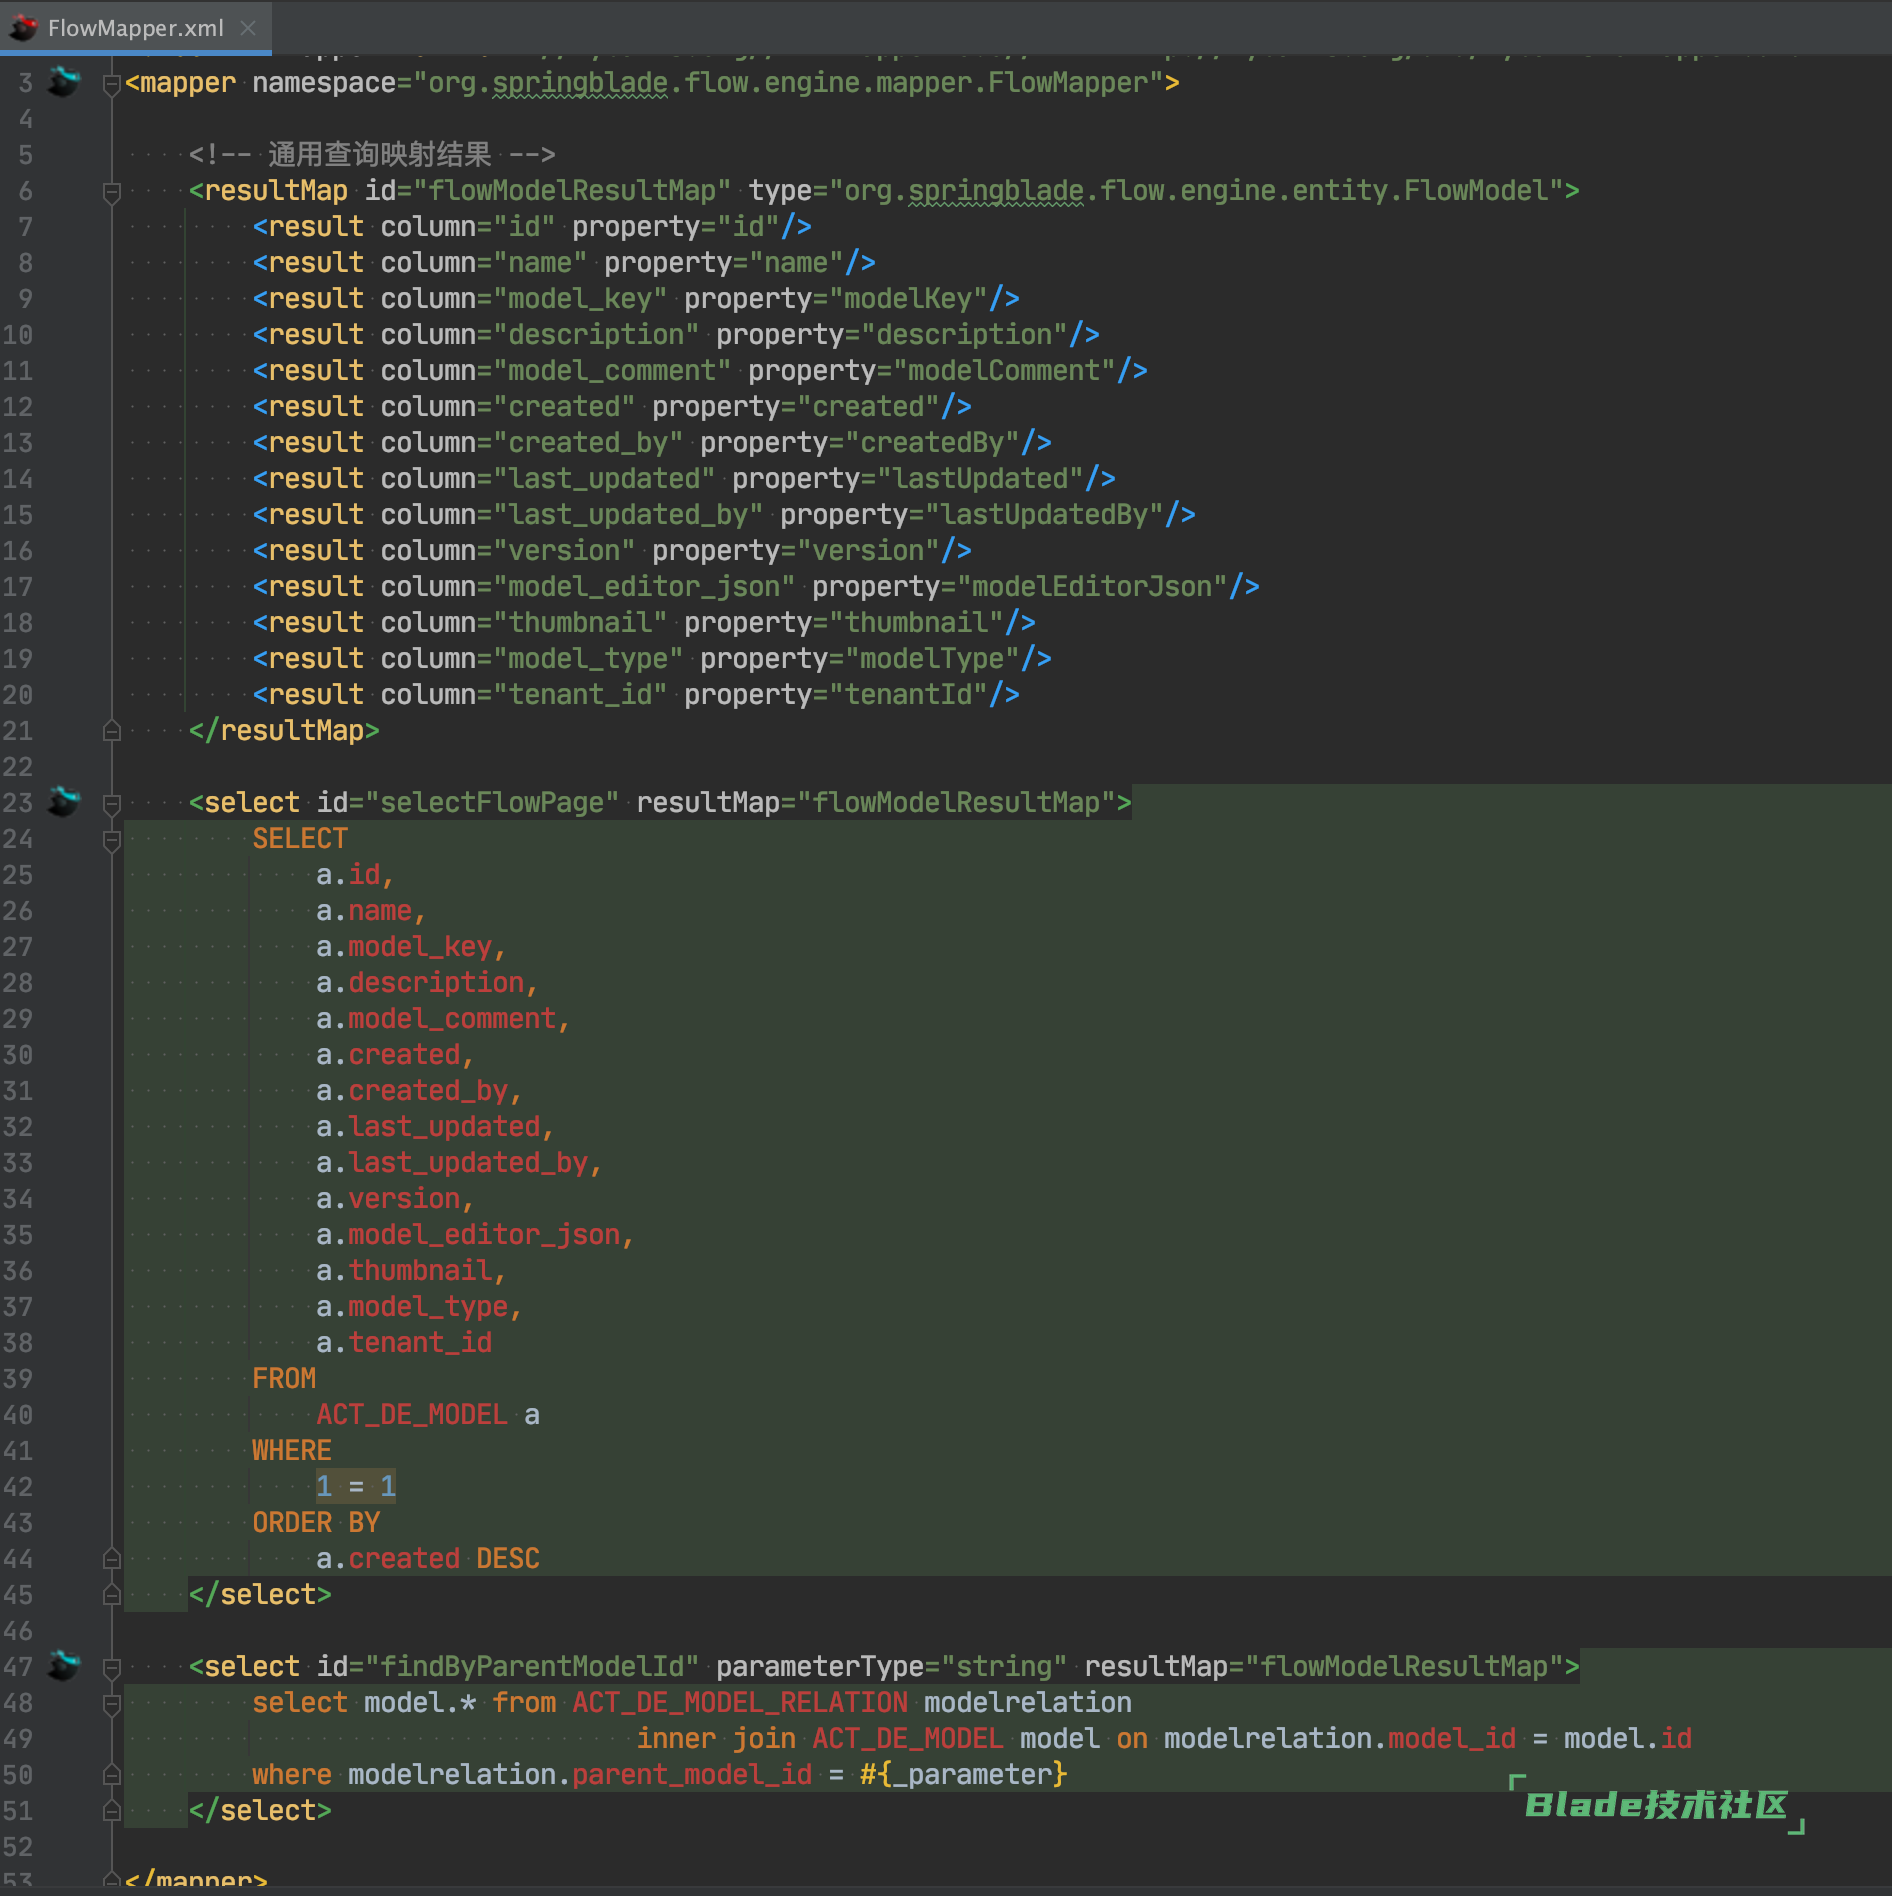Click the #{_parameter} placeholder
The height and width of the screenshot is (1896, 1892).
coord(964,1775)
